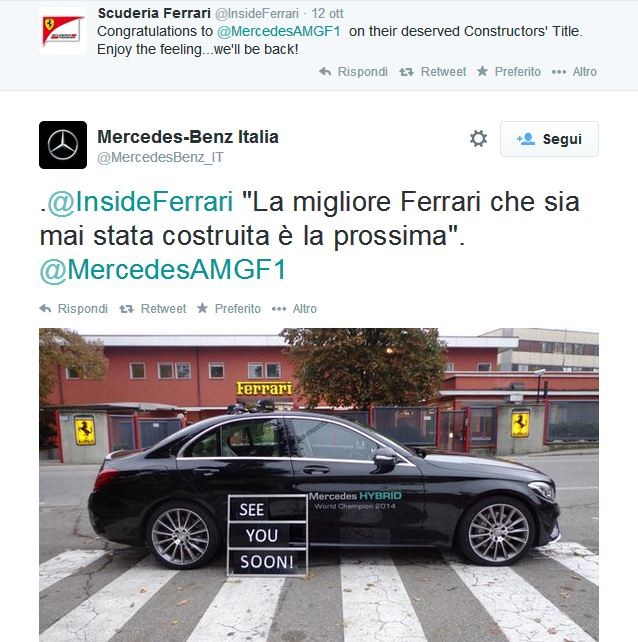Open Scuderia Ferrari profile name
638x642 pixels.
[154, 13]
